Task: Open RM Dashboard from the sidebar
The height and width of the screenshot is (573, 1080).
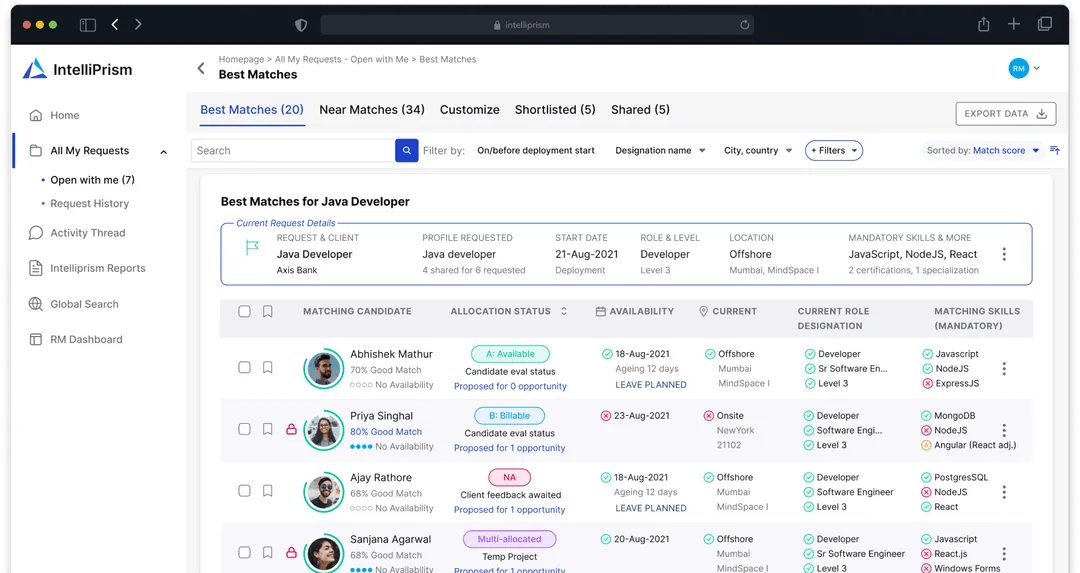Action: coord(86,340)
